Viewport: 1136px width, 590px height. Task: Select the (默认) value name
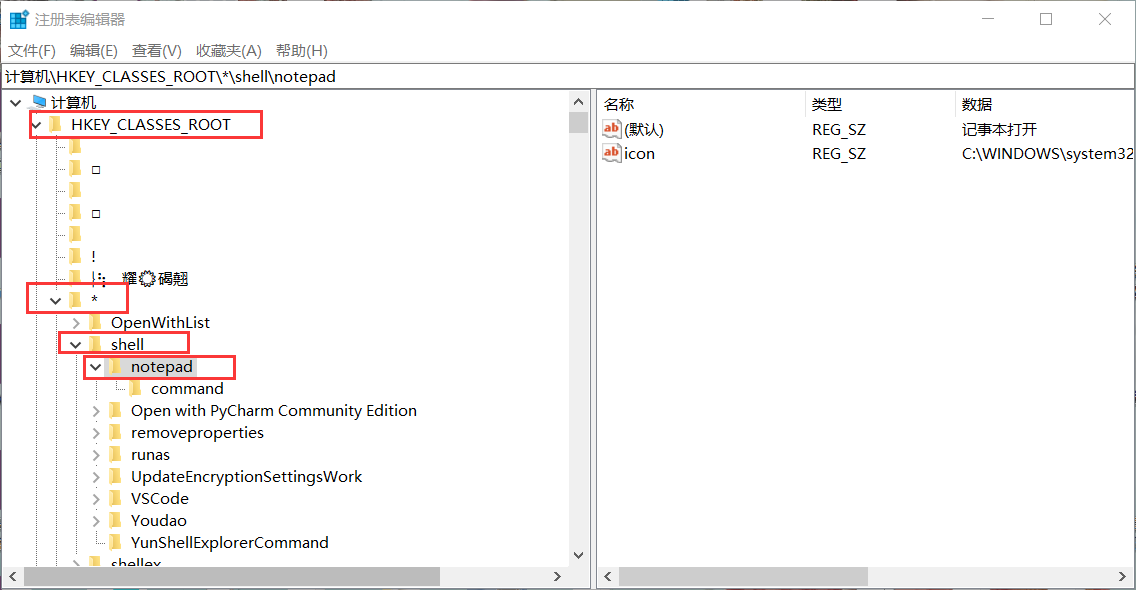644,130
